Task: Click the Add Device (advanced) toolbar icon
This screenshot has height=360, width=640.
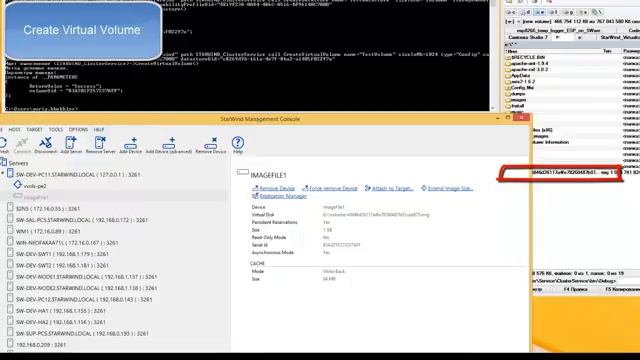Action: pyautogui.click(x=169, y=143)
